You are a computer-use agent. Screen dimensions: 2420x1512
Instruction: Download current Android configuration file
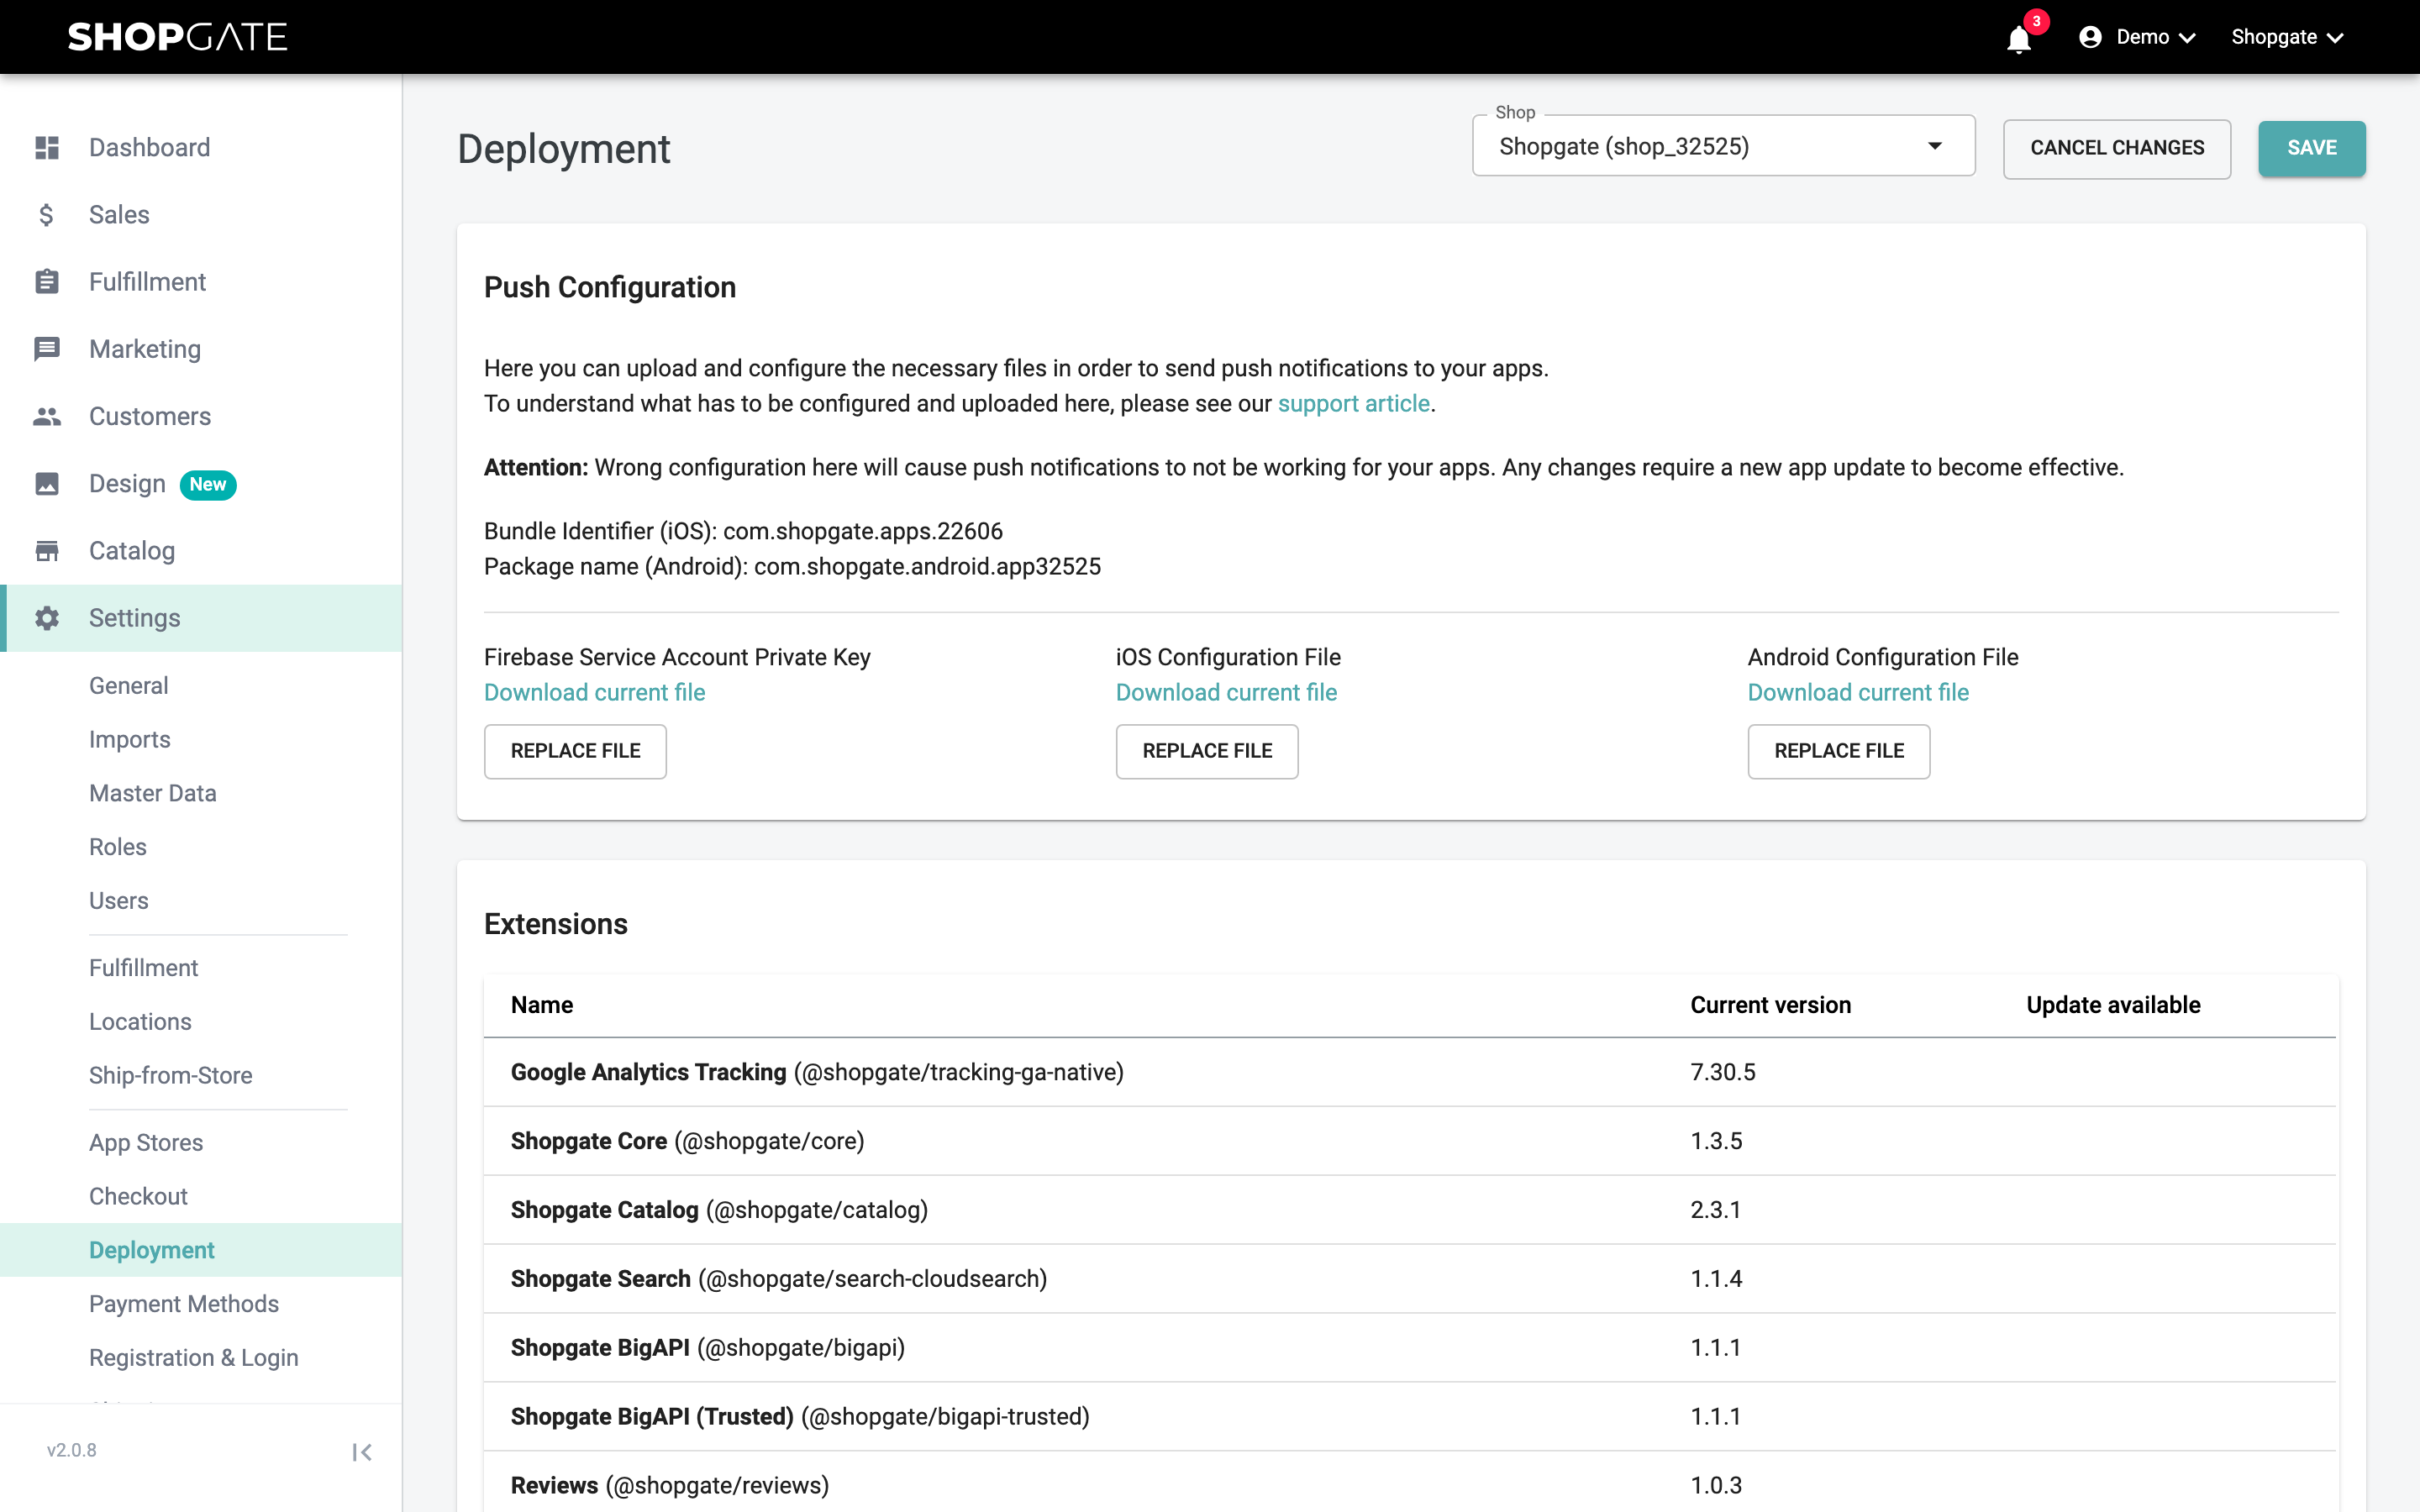[x=1858, y=692]
